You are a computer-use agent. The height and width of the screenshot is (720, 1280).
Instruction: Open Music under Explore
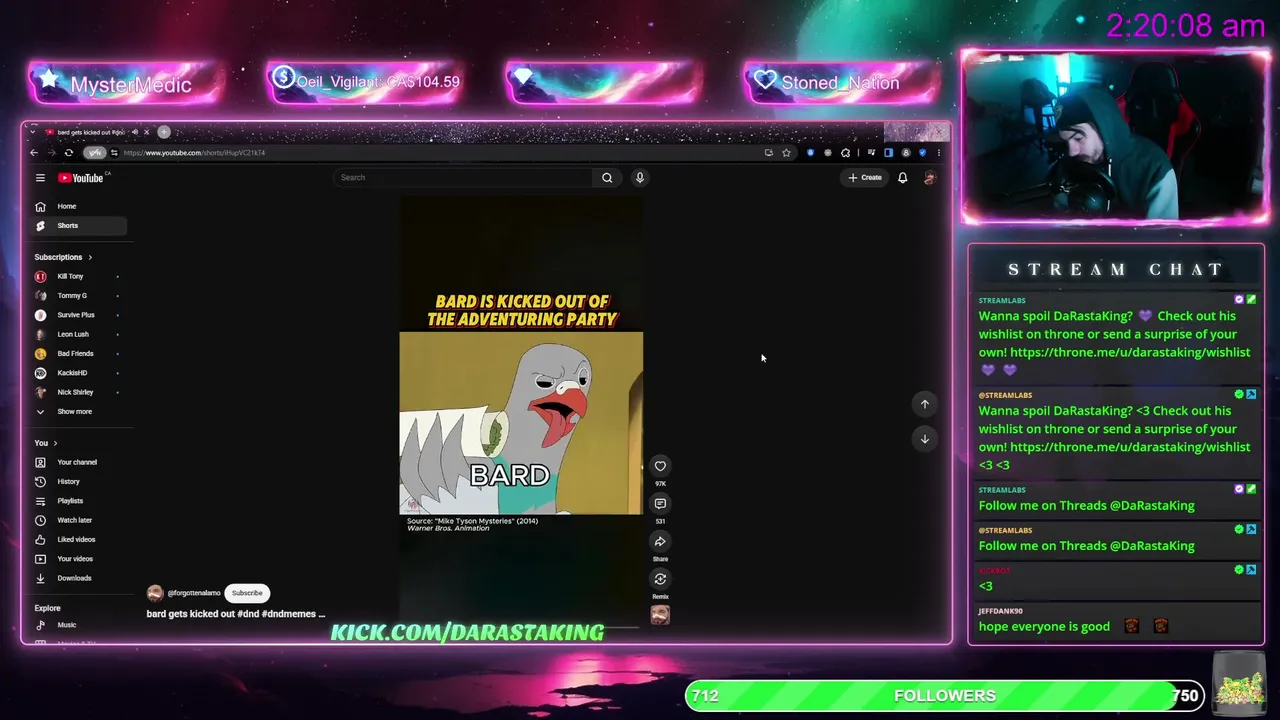[80, 625]
